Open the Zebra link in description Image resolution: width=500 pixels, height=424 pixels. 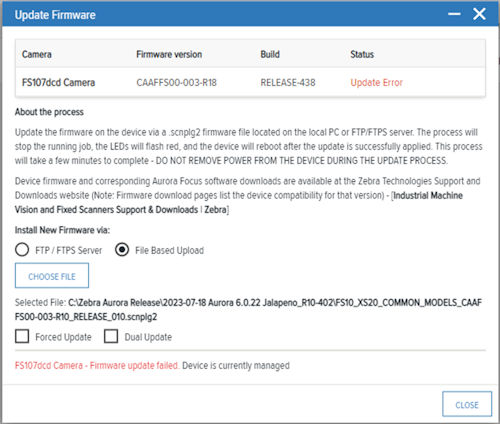pos(215,210)
